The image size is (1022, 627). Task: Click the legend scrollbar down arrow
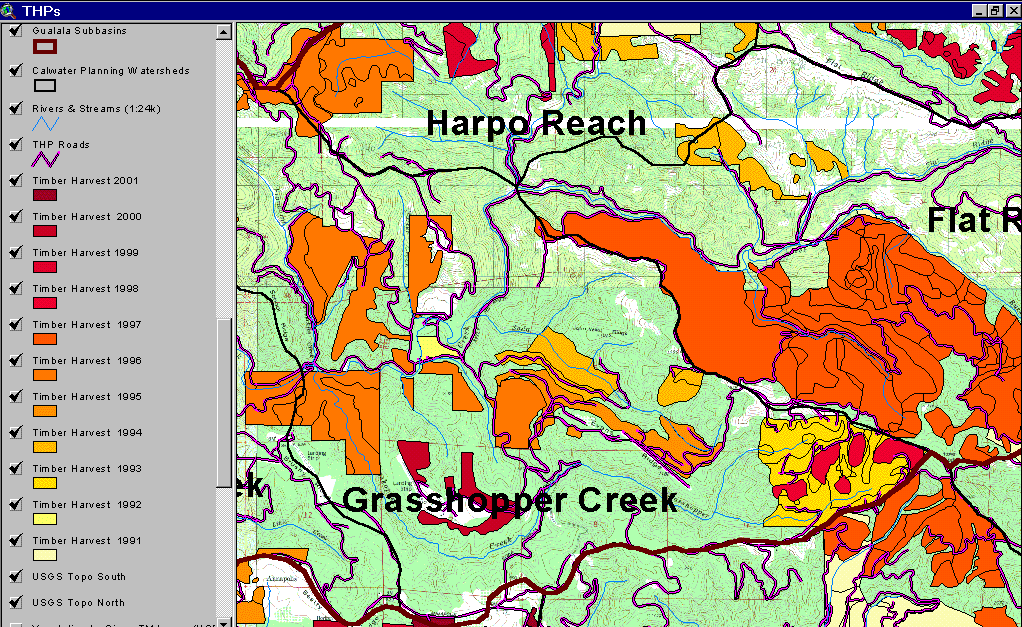[x=224, y=622]
